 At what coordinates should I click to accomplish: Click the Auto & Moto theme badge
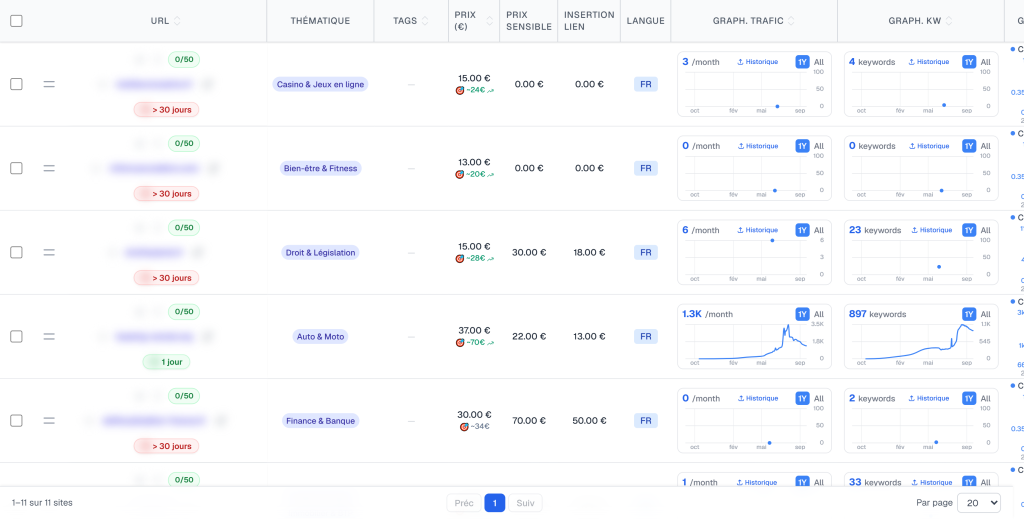pyautogui.click(x=320, y=337)
